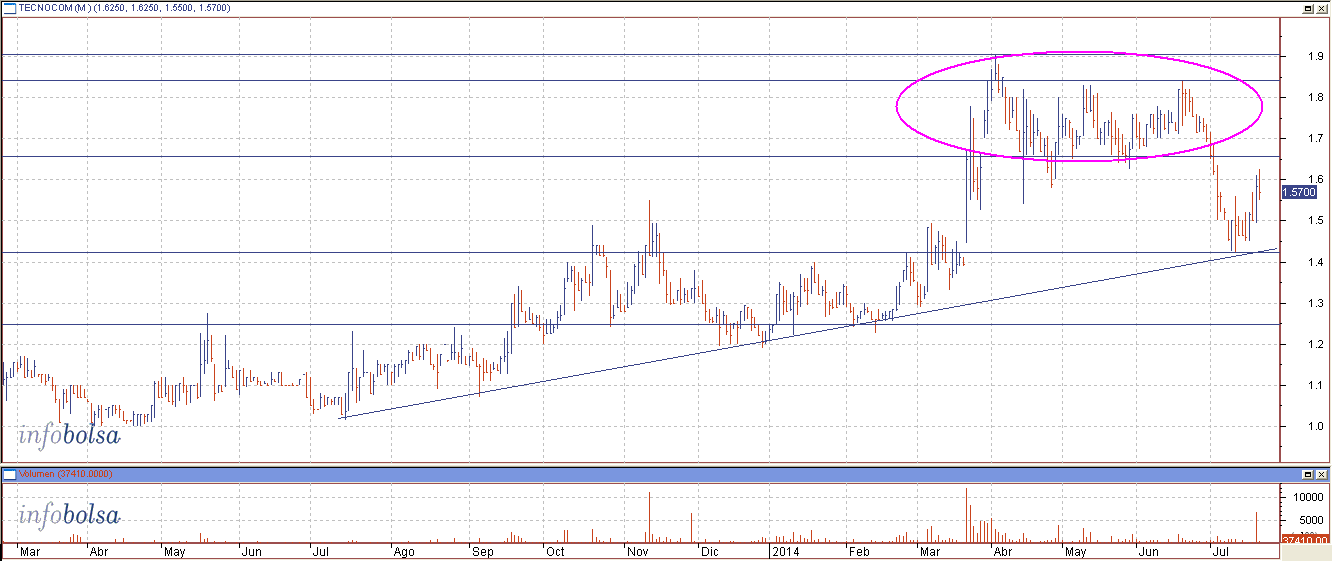The width and height of the screenshot is (1332, 561).
Task: Click the Volumen (37410.0000) title bar
Action: [x=665, y=474]
